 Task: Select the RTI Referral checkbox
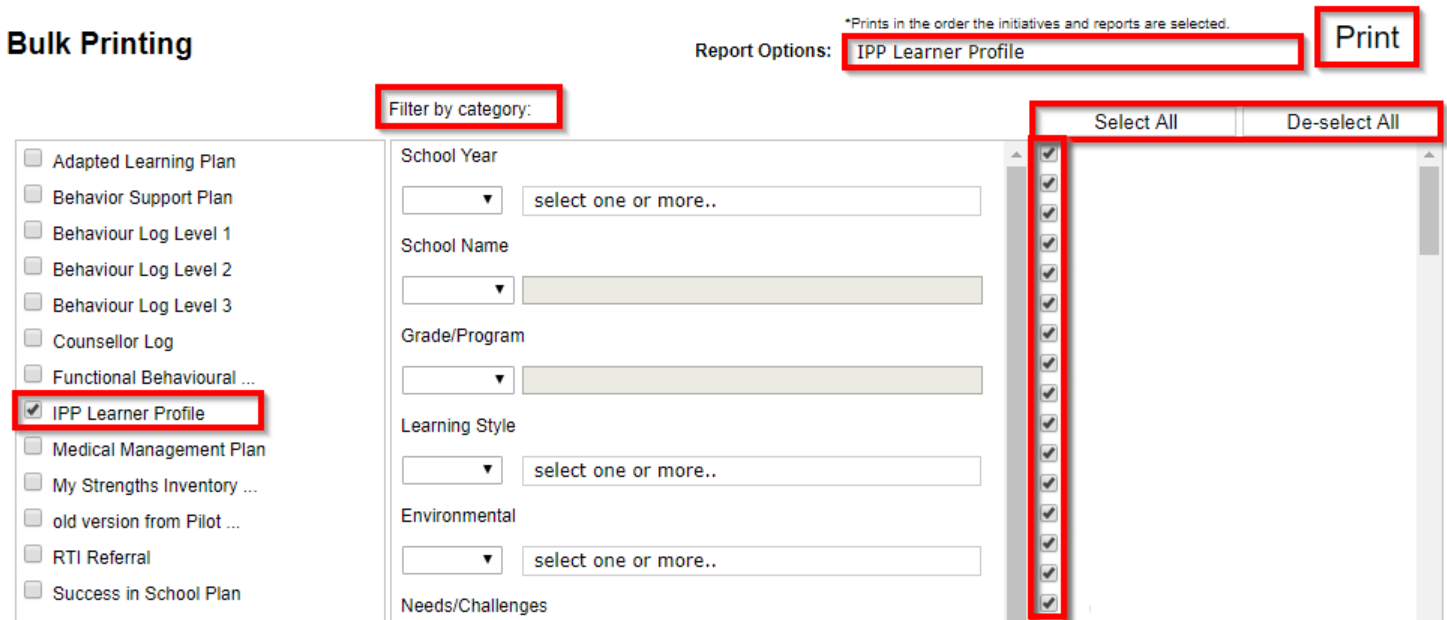pyautogui.click(x=34, y=554)
